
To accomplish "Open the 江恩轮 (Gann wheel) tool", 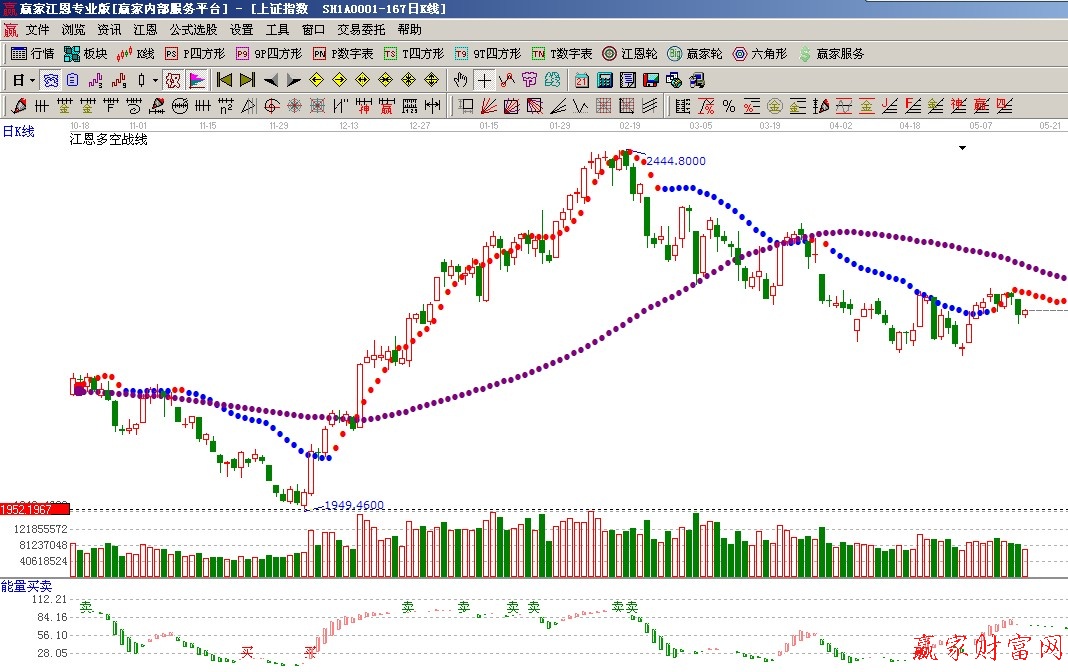I will [629, 54].
